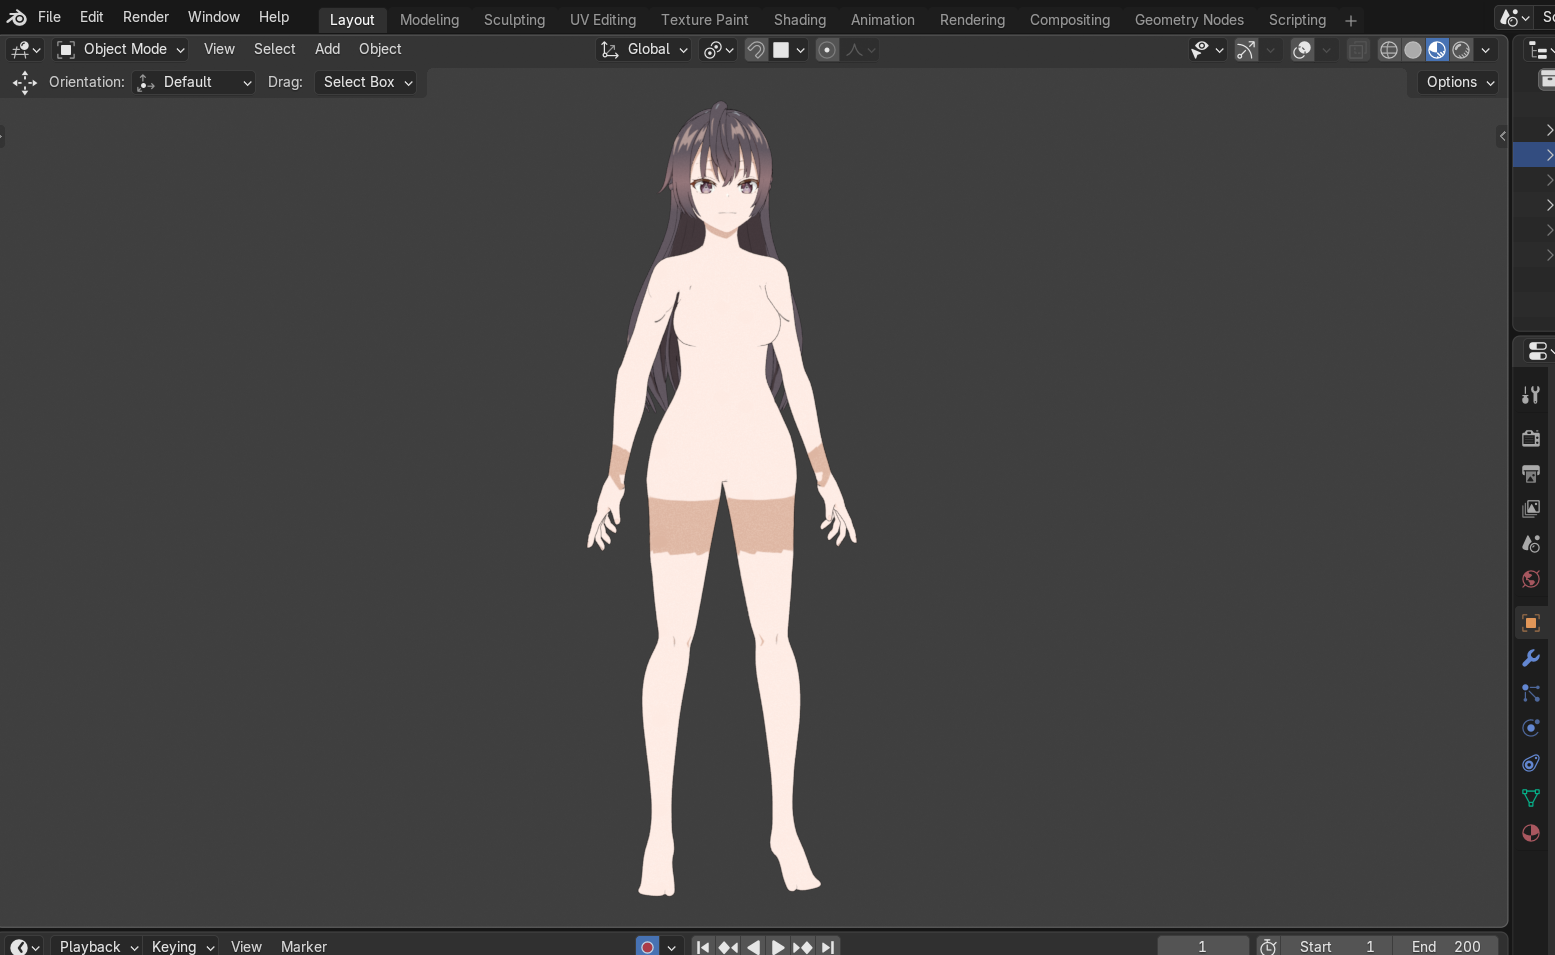Enable auto keying record button
Screen dimensions: 1555x955
[x=647, y=946]
